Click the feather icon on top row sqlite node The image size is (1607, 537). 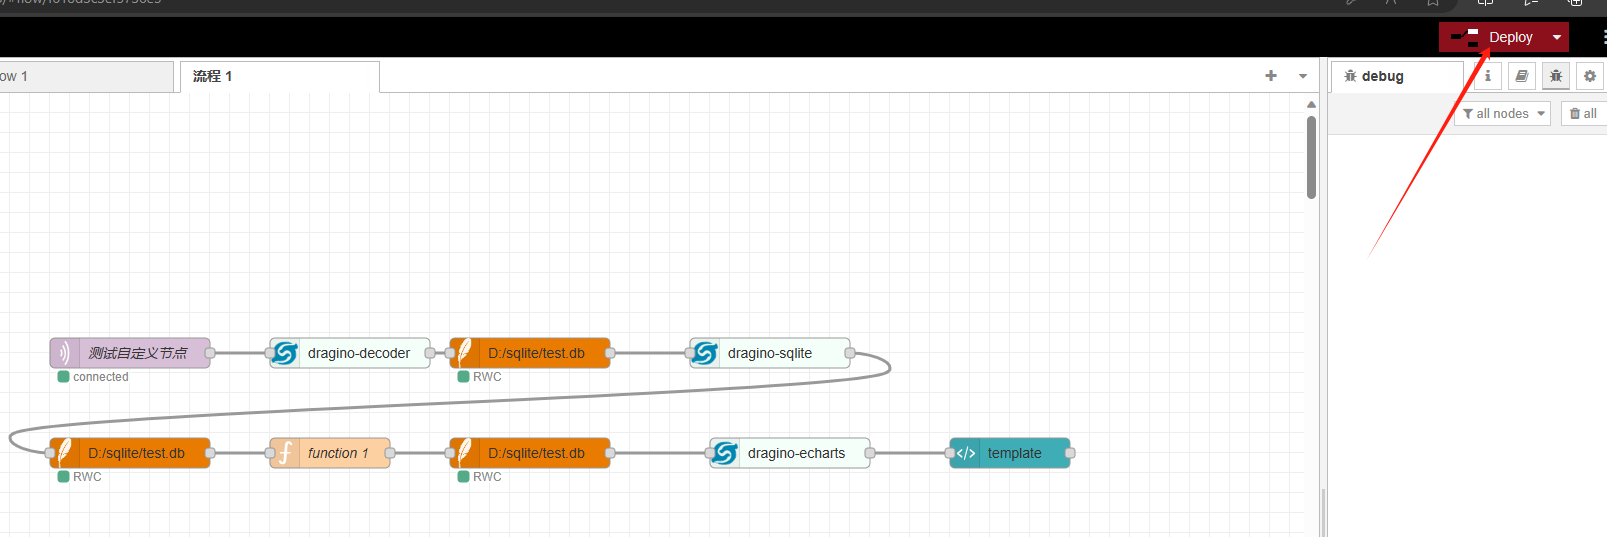465,353
